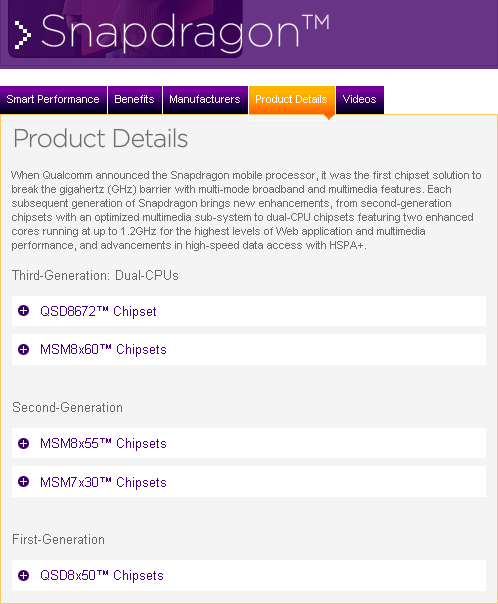Open the MSM8x60™ Chipsets link
The height and width of the screenshot is (604, 498).
point(103,349)
